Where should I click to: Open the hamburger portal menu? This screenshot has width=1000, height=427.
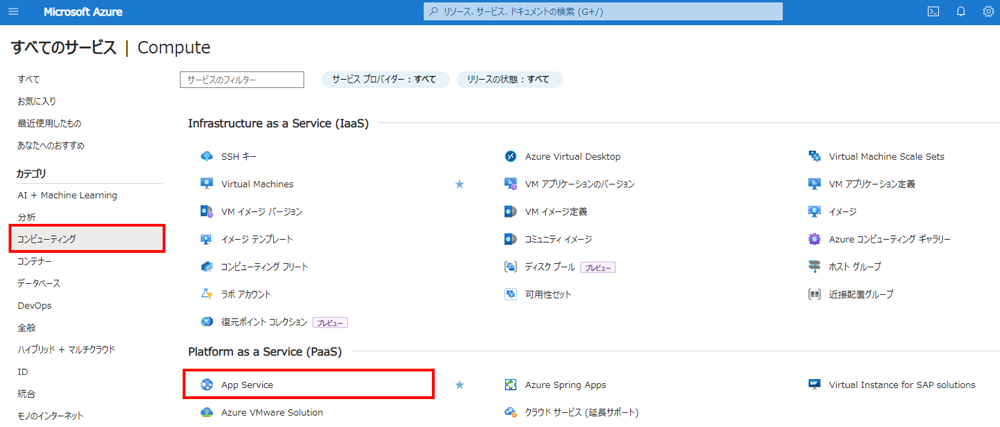click(13, 12)
